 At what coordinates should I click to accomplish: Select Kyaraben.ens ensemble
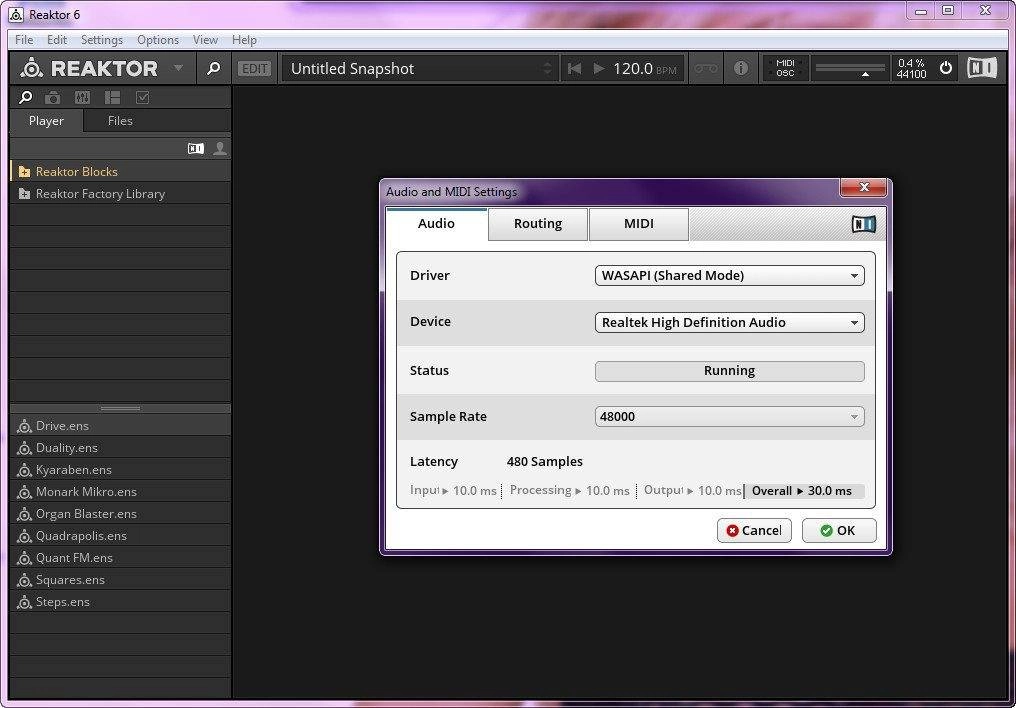point(121,470)
